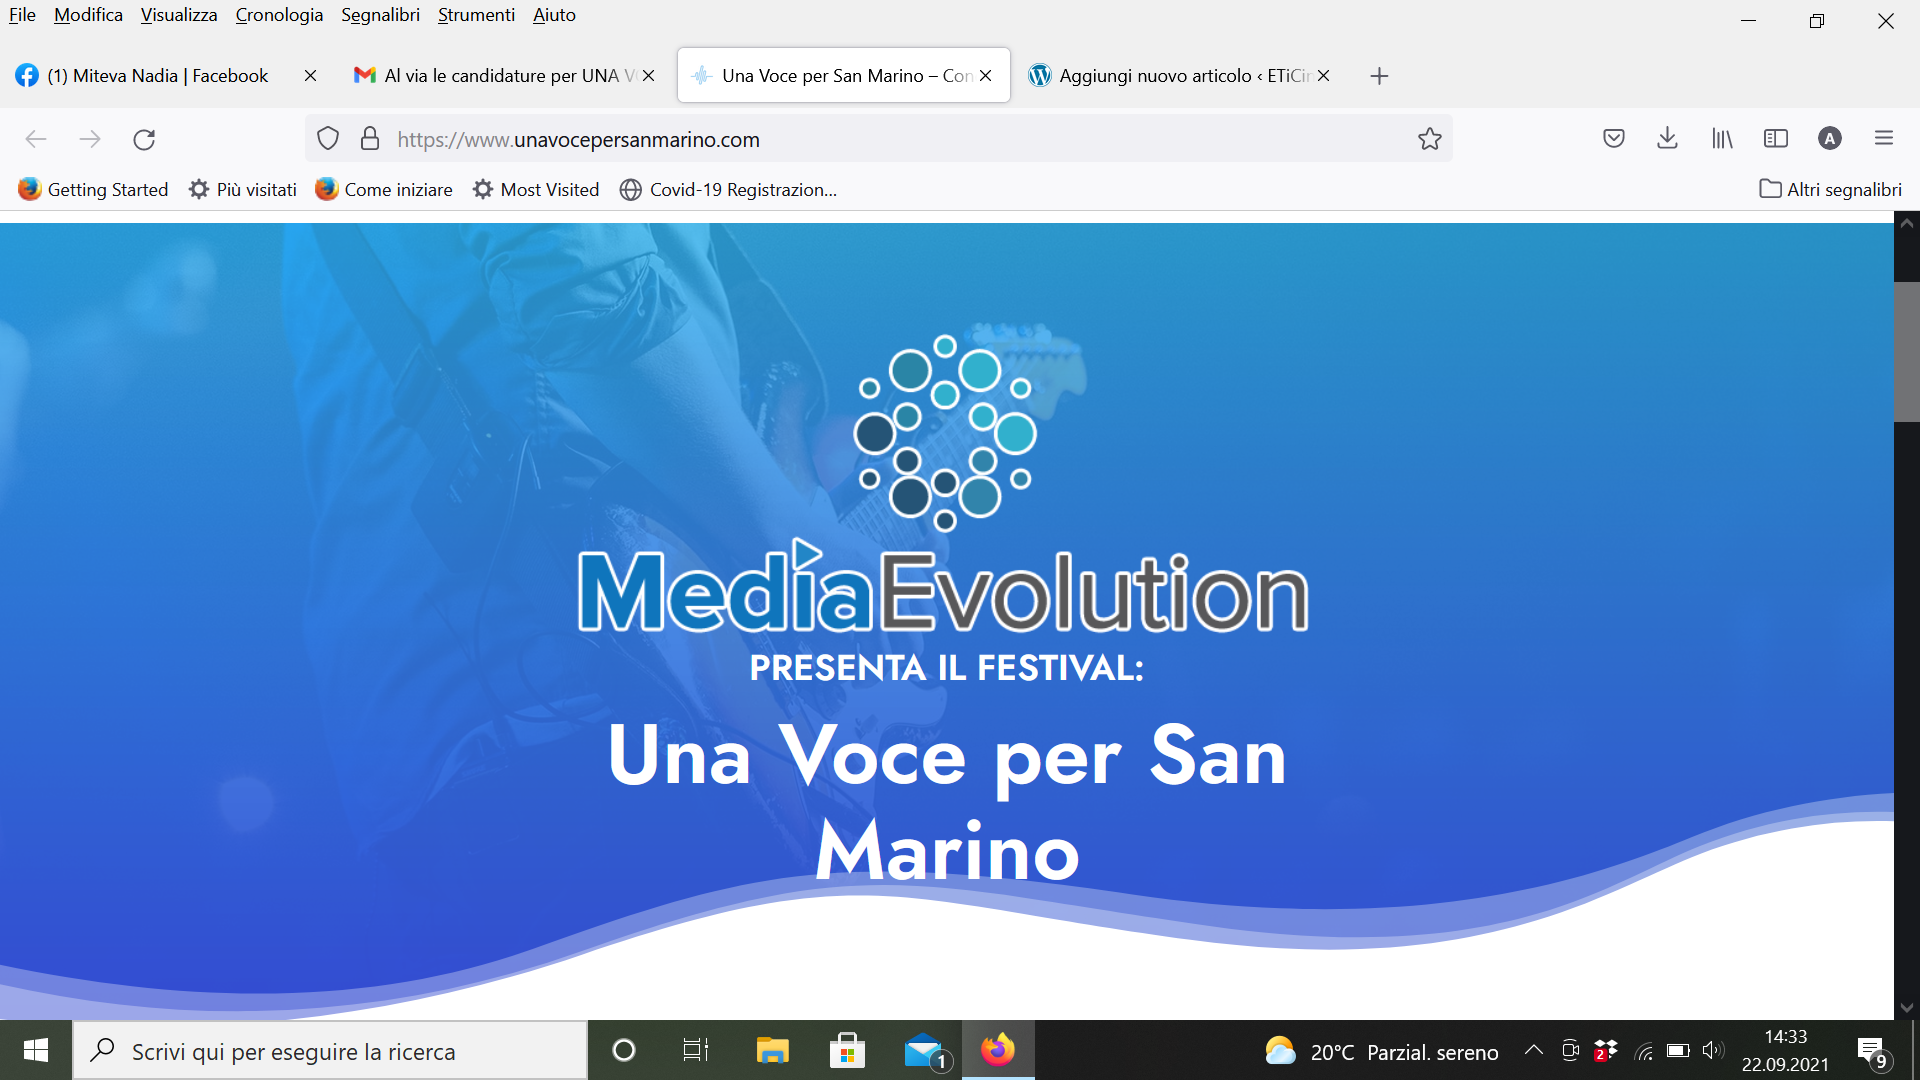The width and height of the screenshot is (1920, 1080).
Task: Close the Miteva Nadia Facebook tab
Action: pyautogui.click(x=310, y=76)
